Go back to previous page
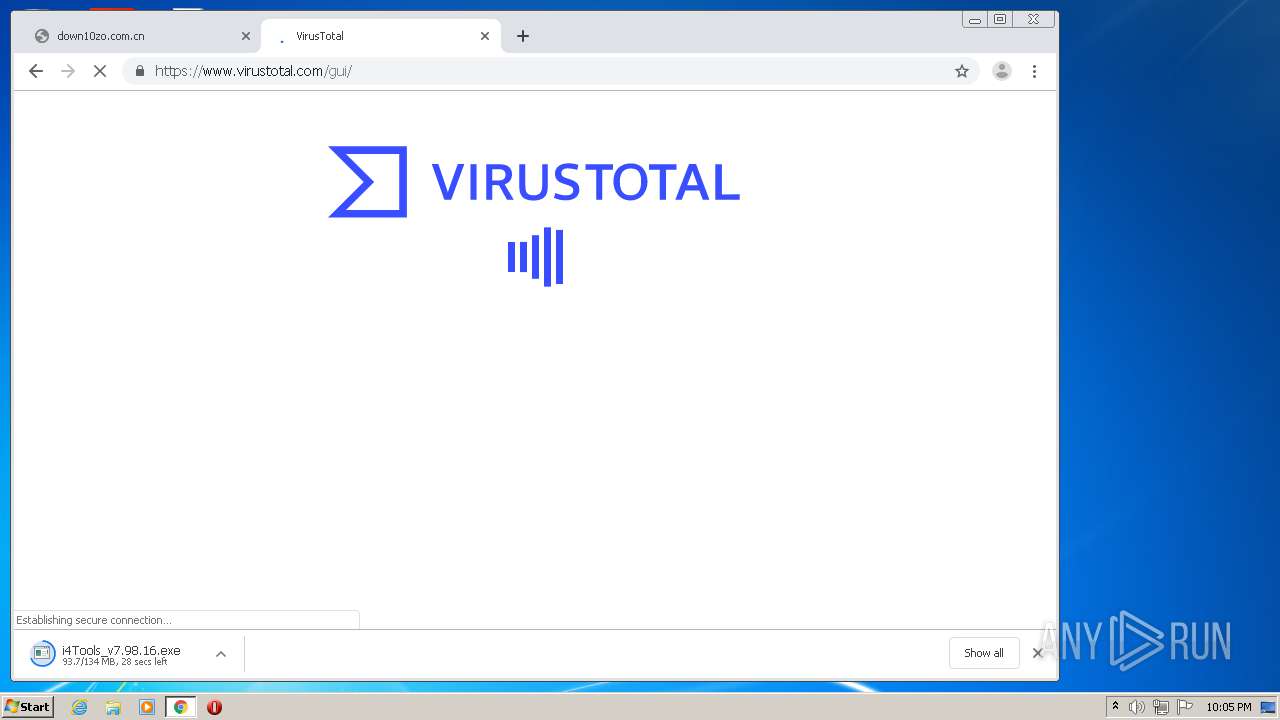 [x=36, y=71]
